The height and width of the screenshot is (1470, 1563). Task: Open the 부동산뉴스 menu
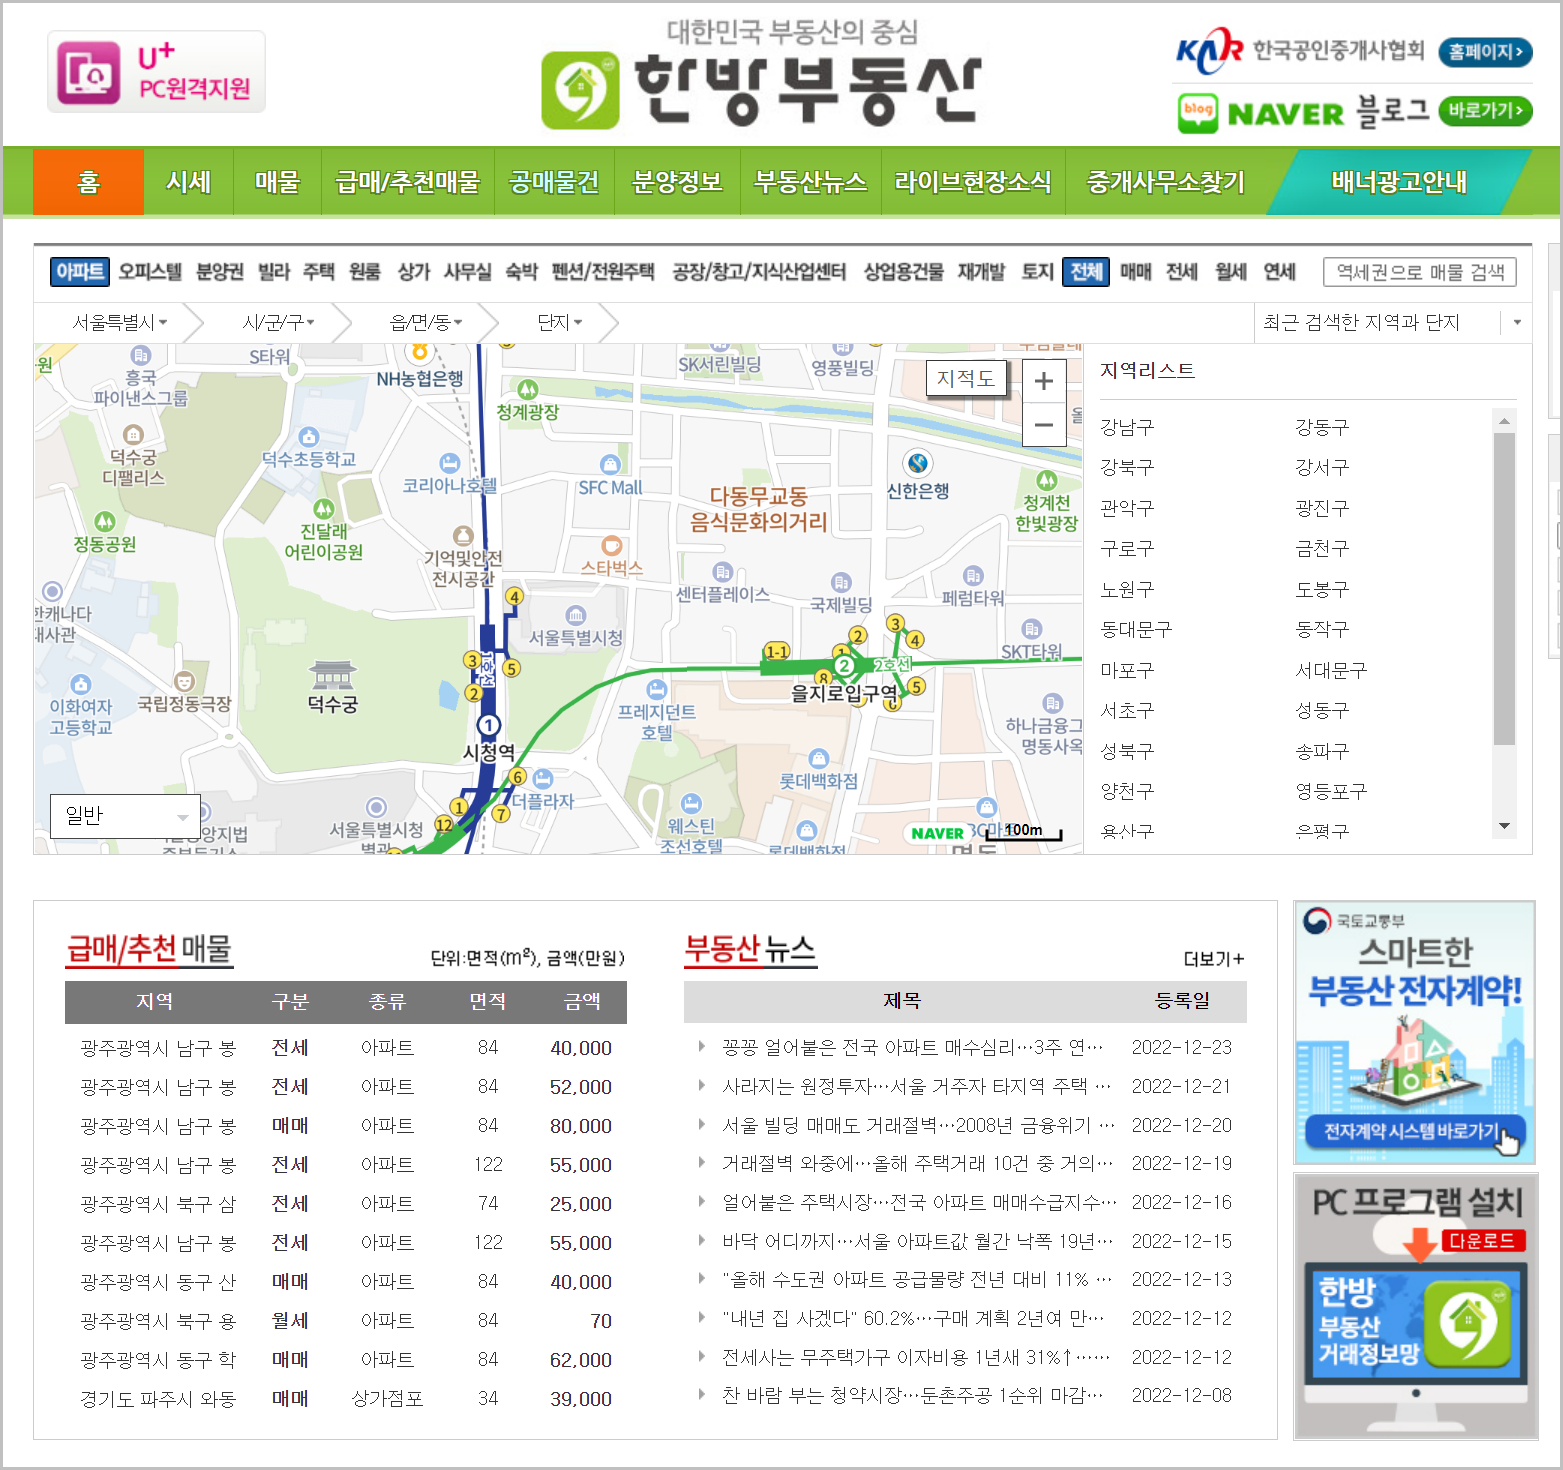(x=810, y=182)
